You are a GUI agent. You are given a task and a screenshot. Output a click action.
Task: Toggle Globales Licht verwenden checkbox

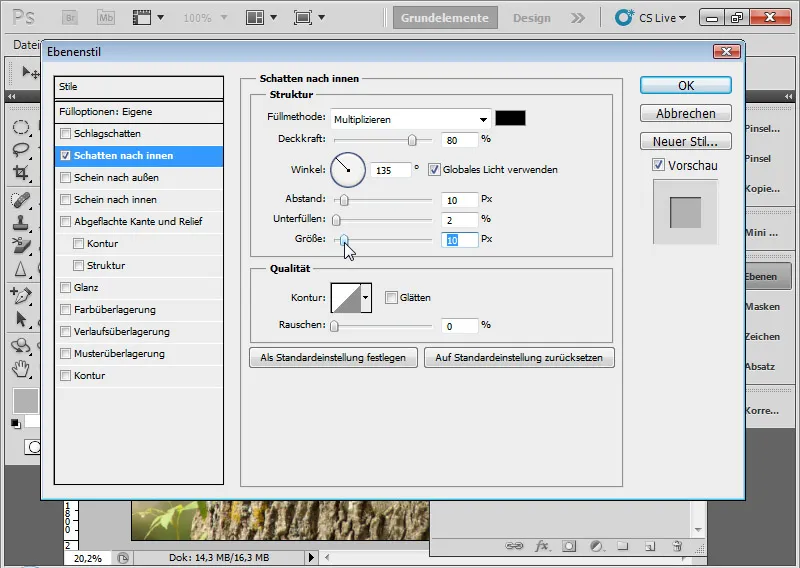434,169
